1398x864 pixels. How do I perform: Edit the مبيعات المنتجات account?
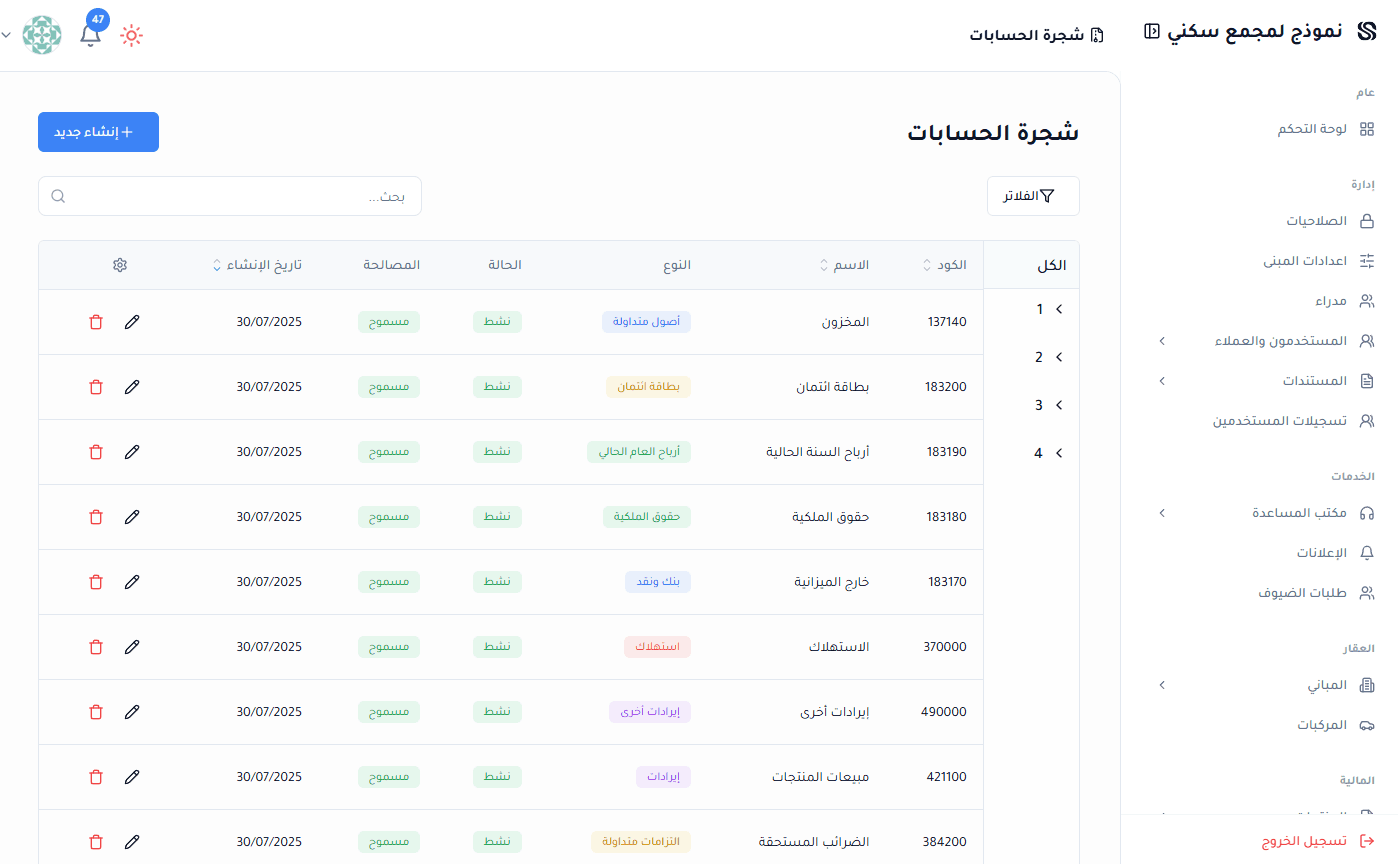[x=132, y=777]
